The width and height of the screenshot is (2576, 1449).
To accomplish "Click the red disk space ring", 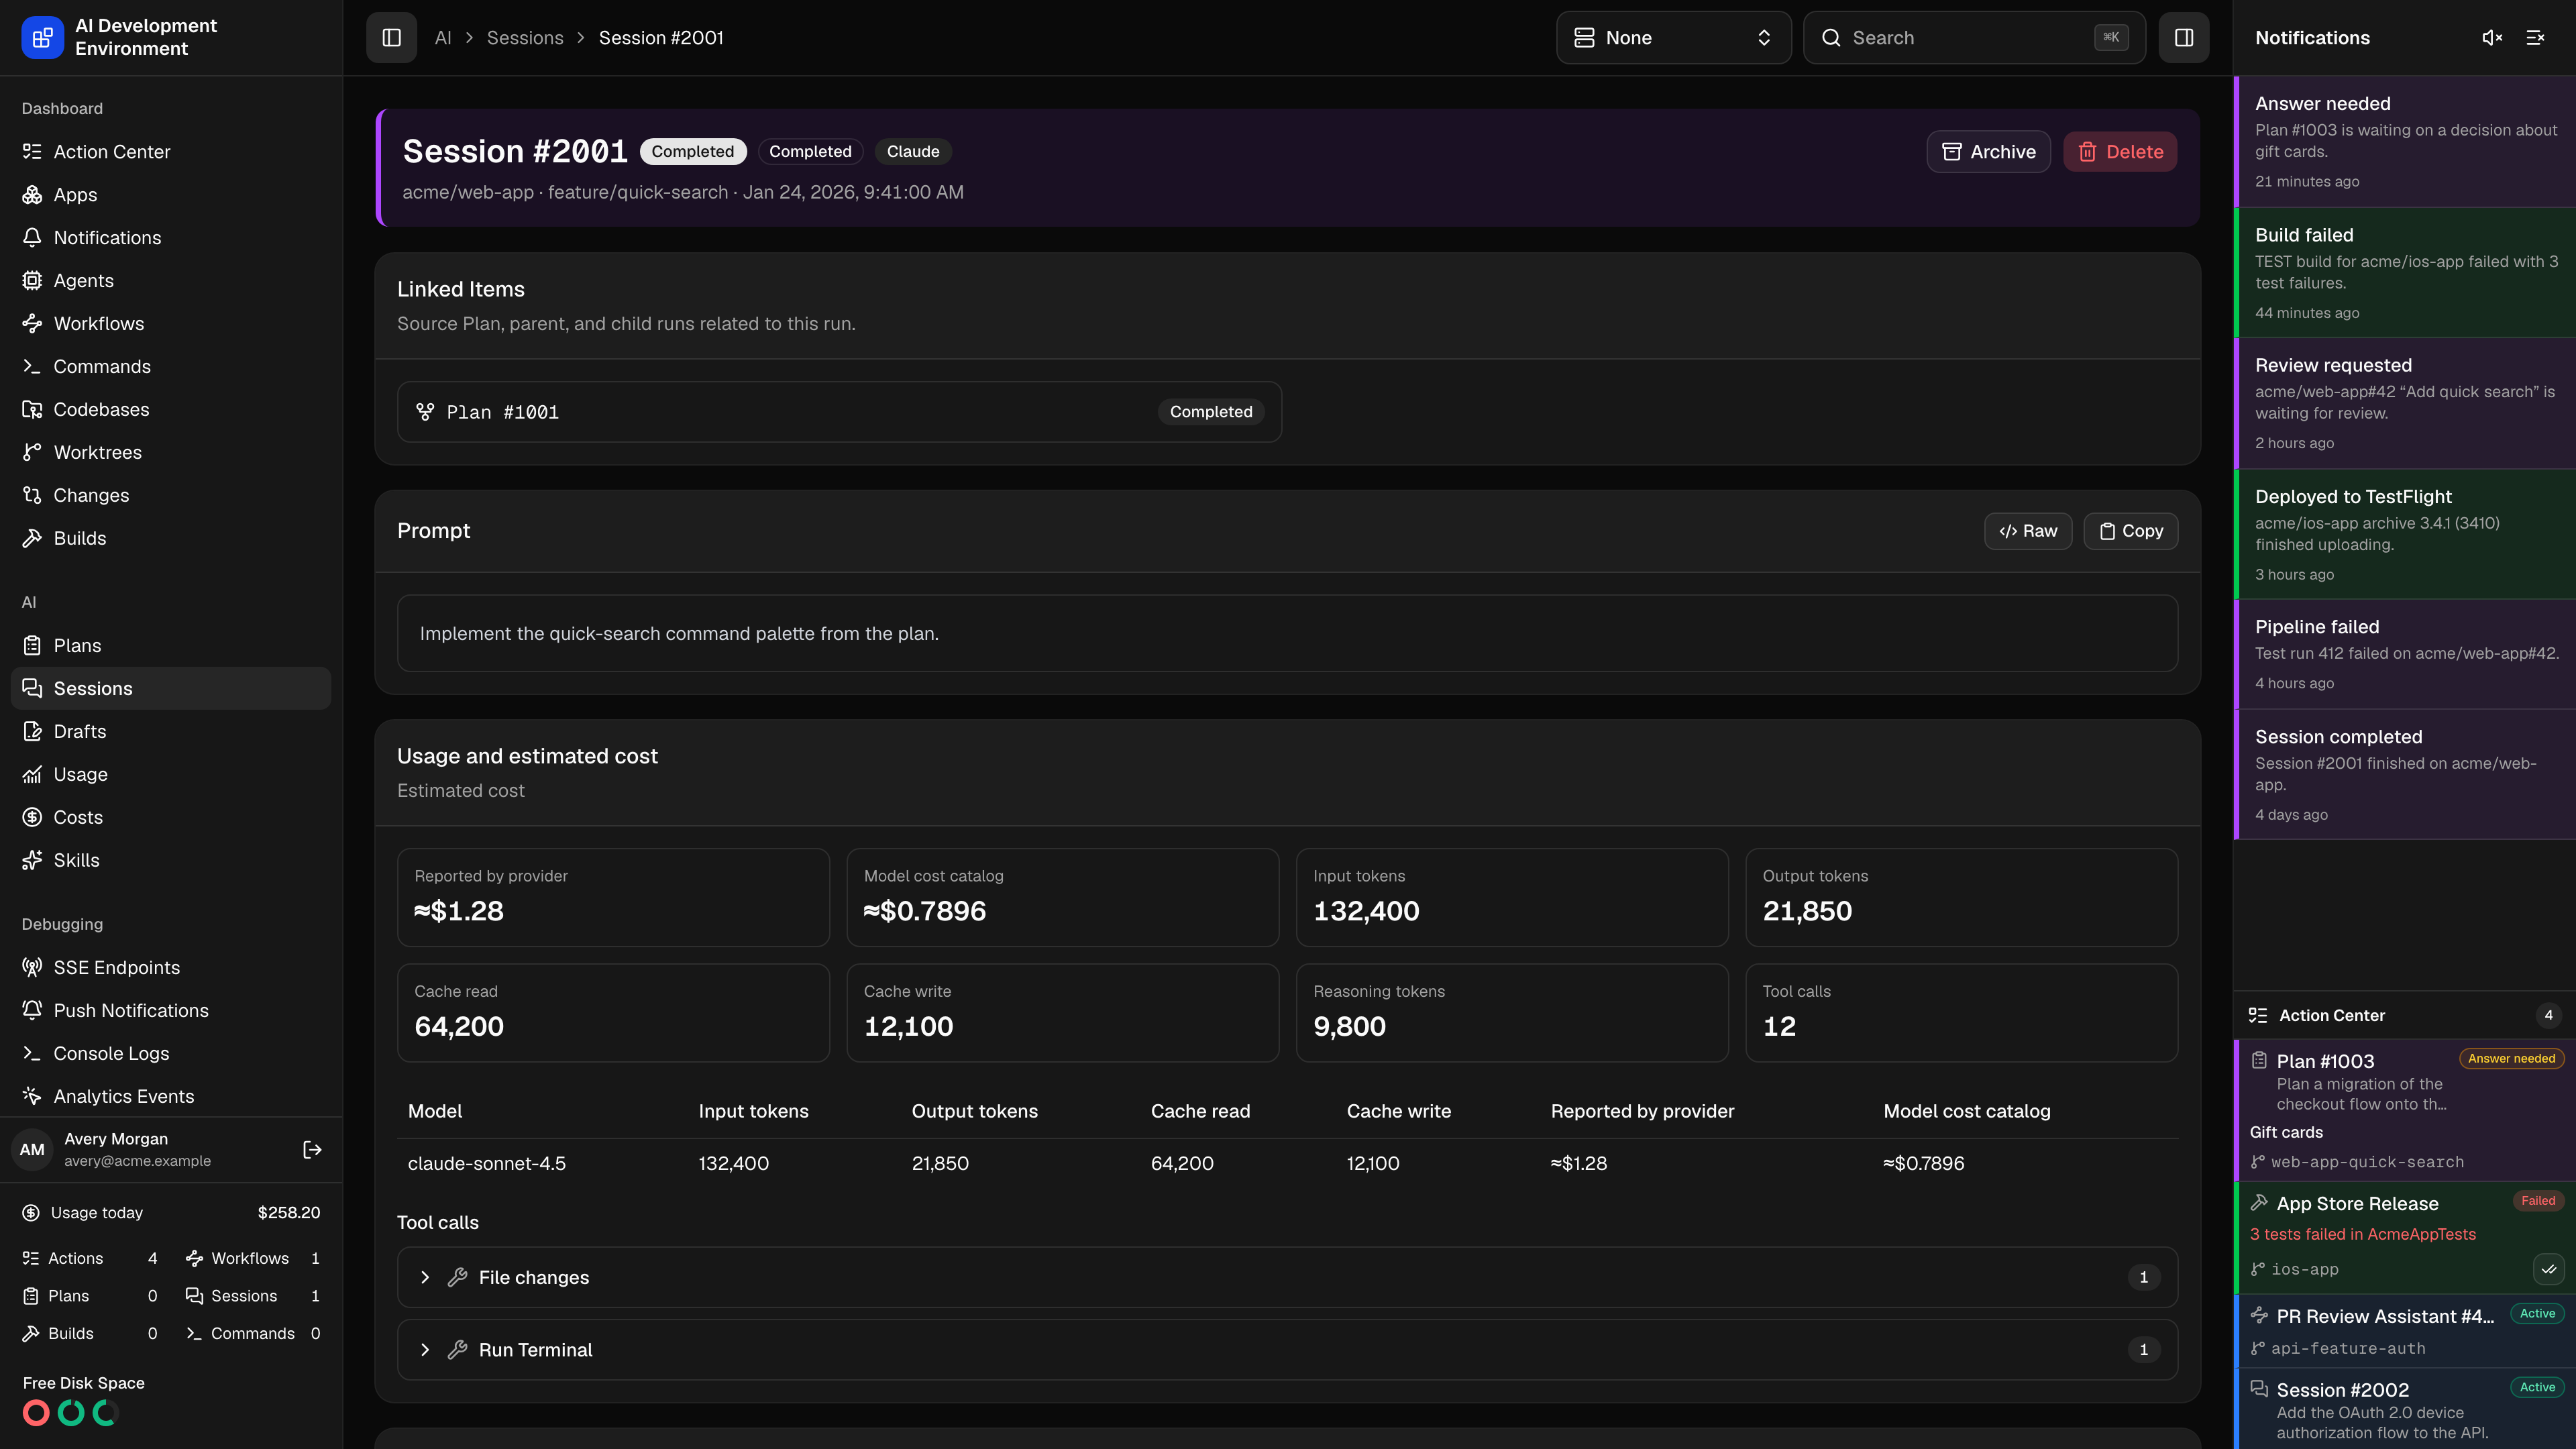I will [36, 1413].
